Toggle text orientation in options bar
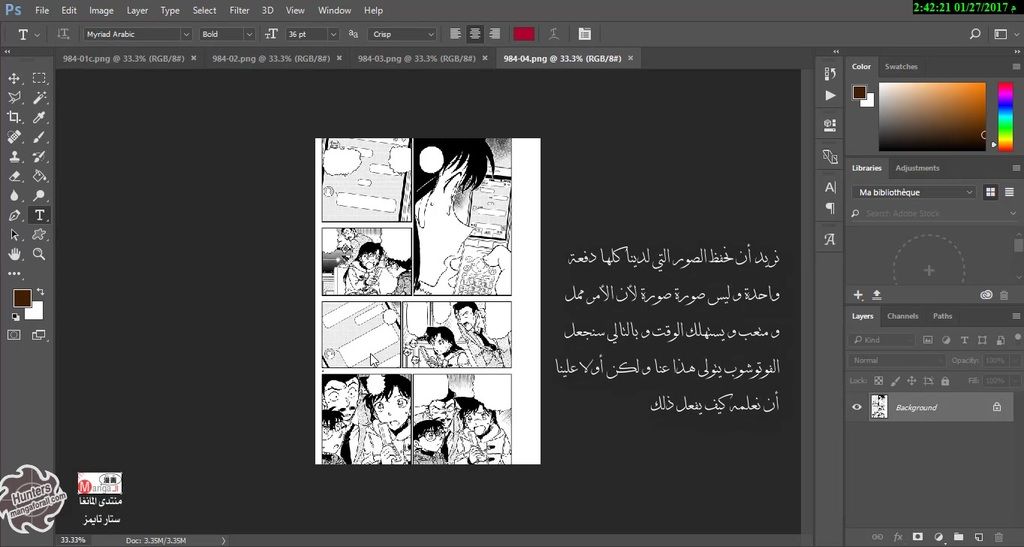Viewport: 1024px width, 547px height. 63,34
